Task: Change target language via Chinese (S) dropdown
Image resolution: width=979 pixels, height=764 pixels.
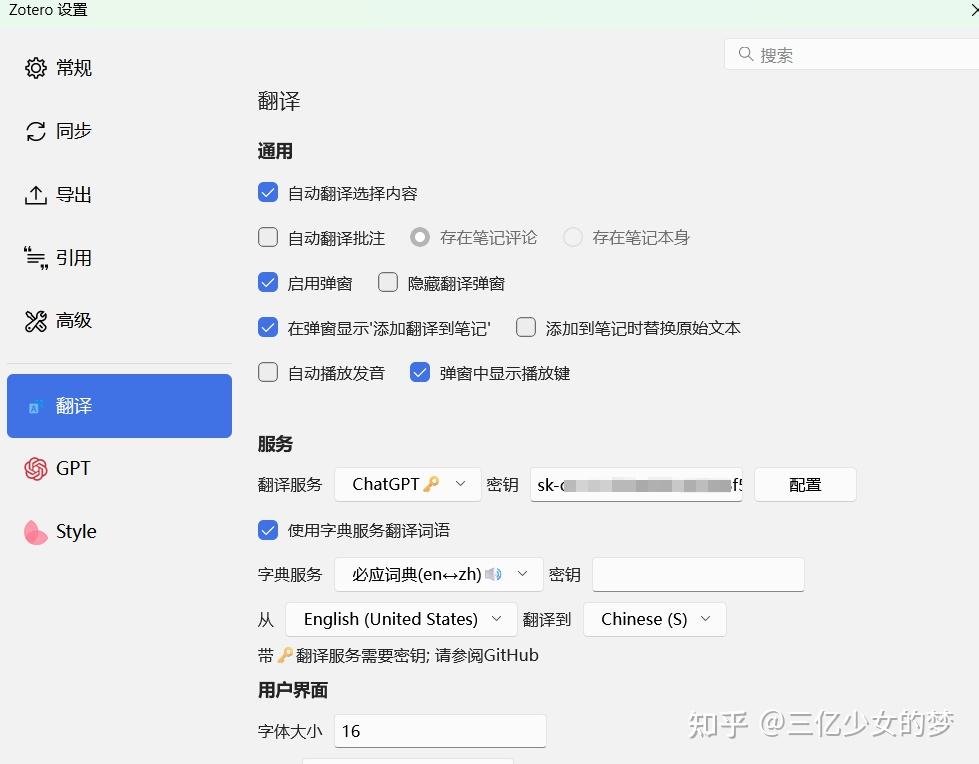Action: pyautogui.click(x=654, y=619)
